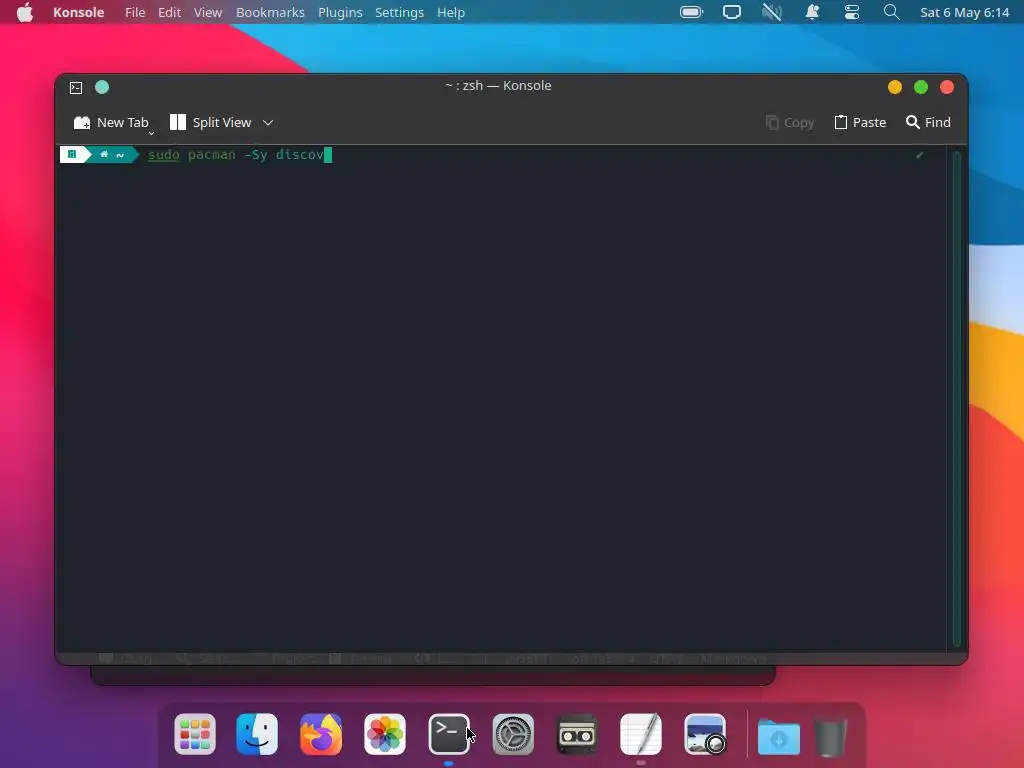Open the Plugins menu
The height and width of the screenshot is (768, 1024).
click(x=340, y=12)
